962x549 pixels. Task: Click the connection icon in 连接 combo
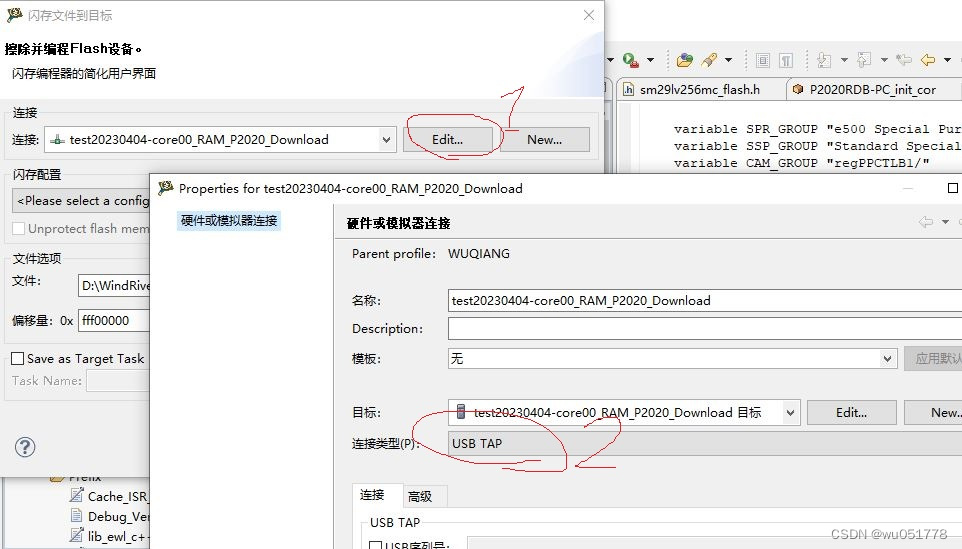[58, 140]
